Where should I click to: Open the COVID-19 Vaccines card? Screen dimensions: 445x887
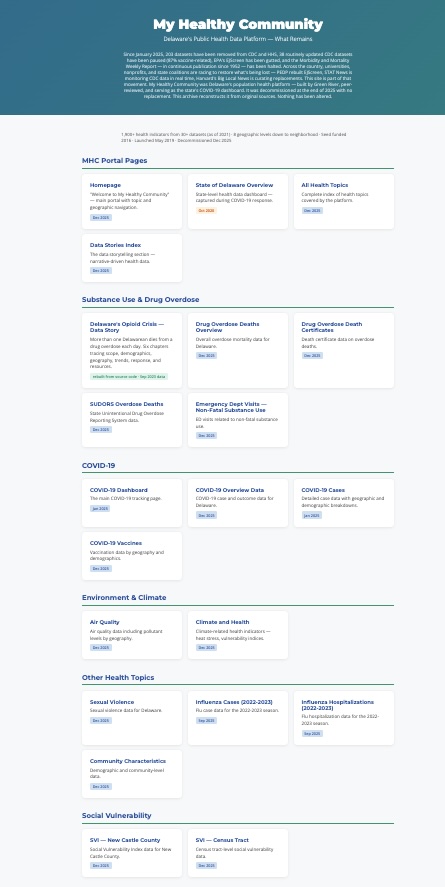click(132, 556)
